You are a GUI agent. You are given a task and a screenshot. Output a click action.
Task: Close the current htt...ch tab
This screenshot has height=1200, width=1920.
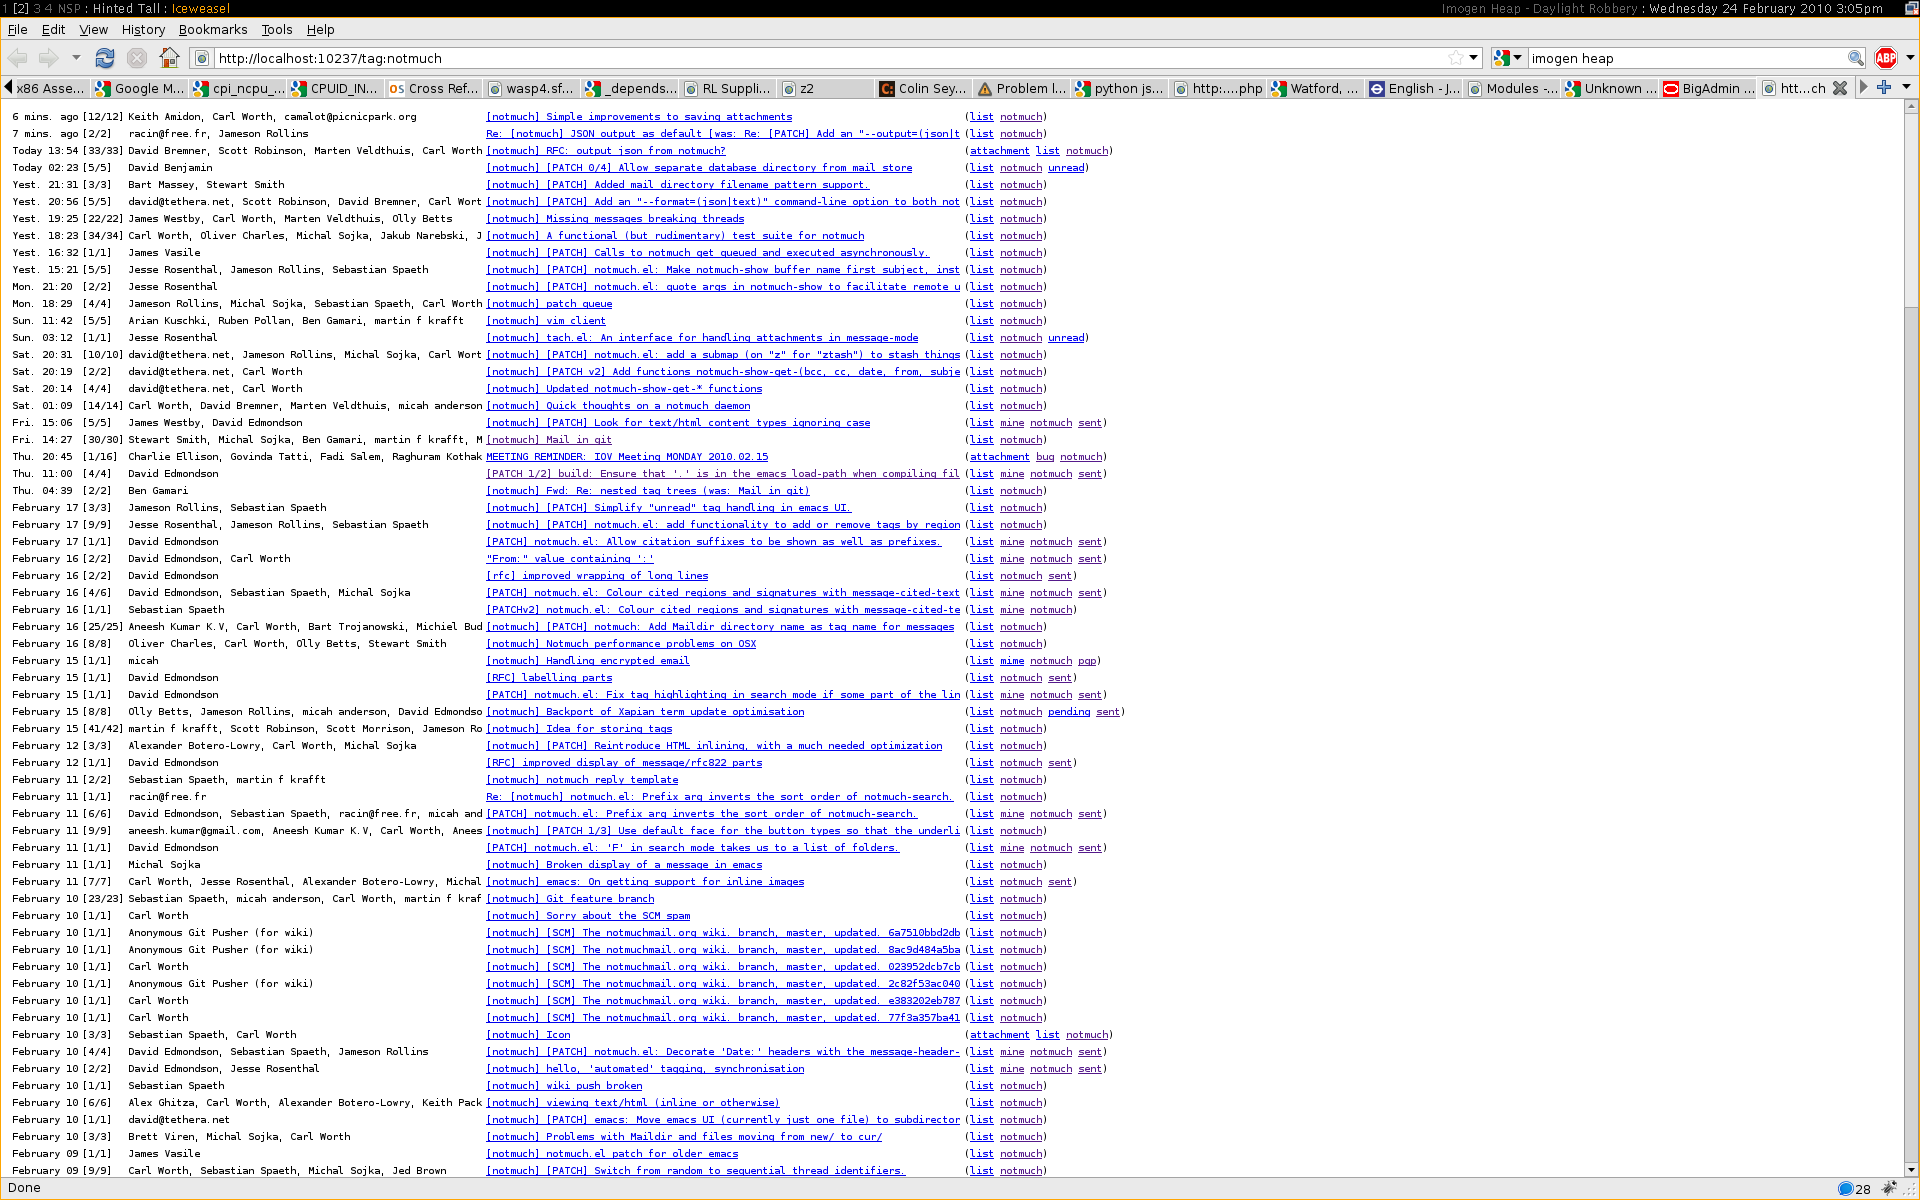coord(1839,88)
